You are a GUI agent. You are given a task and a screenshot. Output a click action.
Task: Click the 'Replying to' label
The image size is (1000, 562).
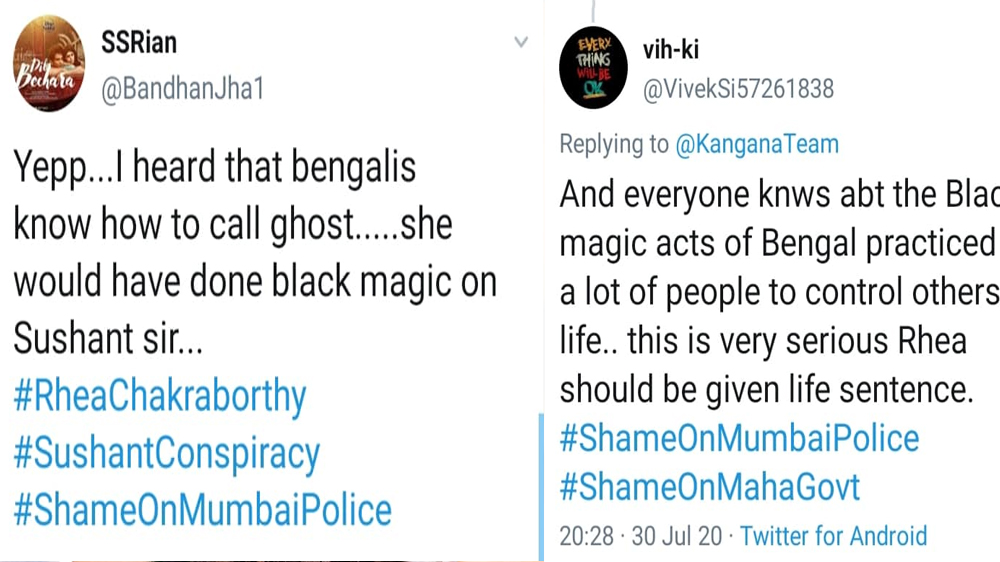click(x=613, y=144)
